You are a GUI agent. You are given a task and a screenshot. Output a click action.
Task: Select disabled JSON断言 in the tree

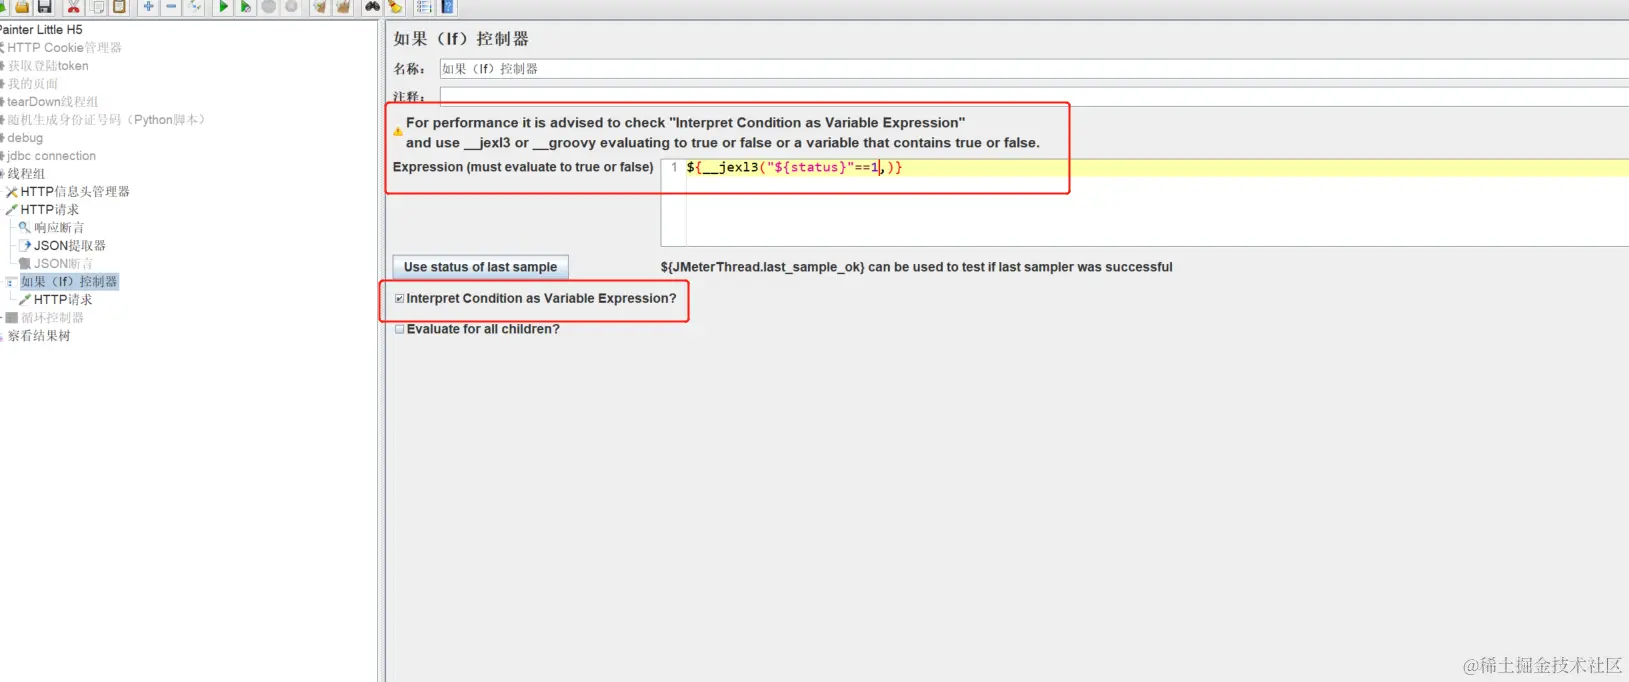[63, 264]
